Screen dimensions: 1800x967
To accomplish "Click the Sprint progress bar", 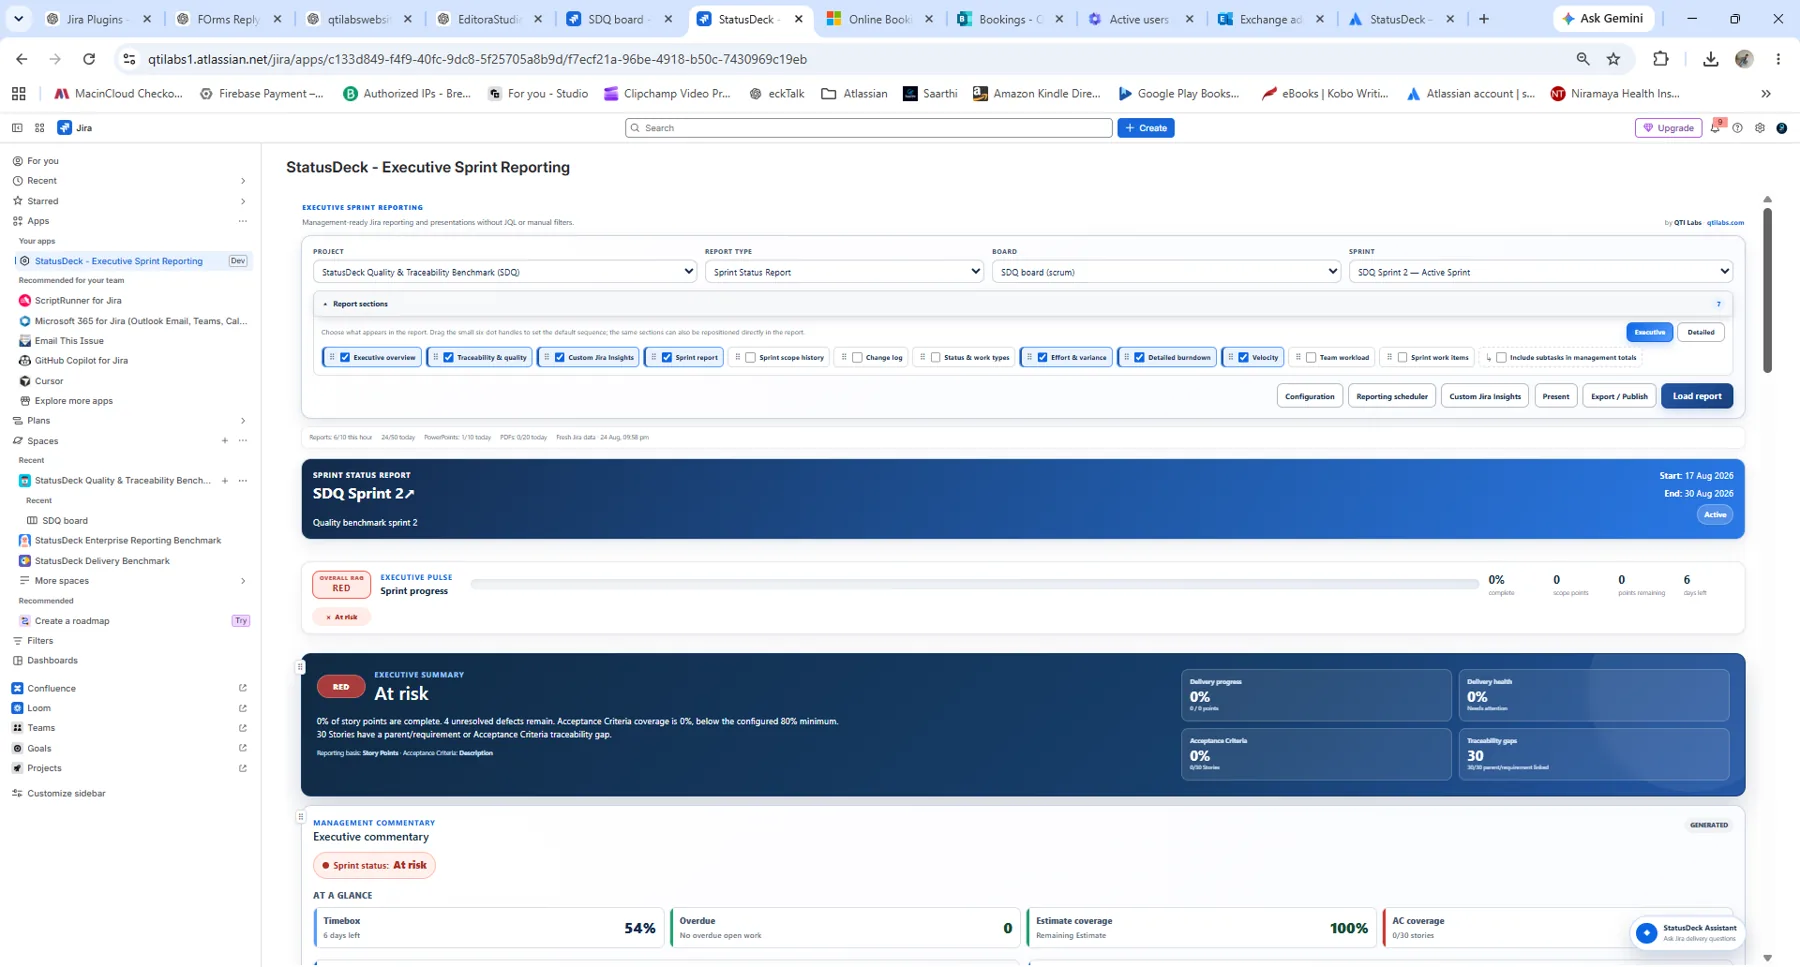I will (975, 584).
